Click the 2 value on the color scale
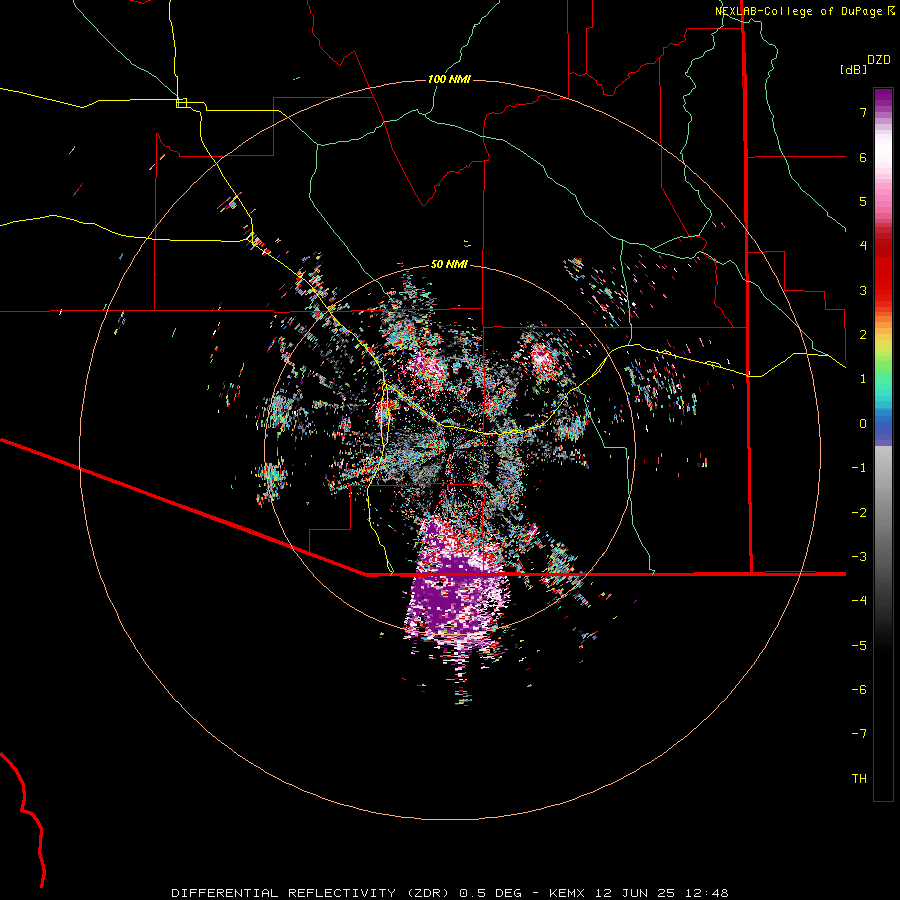The height and width of the screenshot is (900, 900). (x=863, y=335)
